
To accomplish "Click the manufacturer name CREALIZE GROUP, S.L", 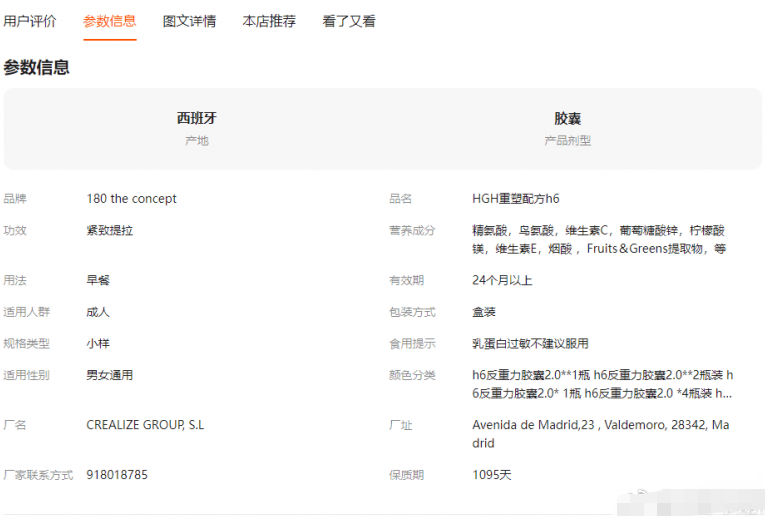I will point(145,425).
